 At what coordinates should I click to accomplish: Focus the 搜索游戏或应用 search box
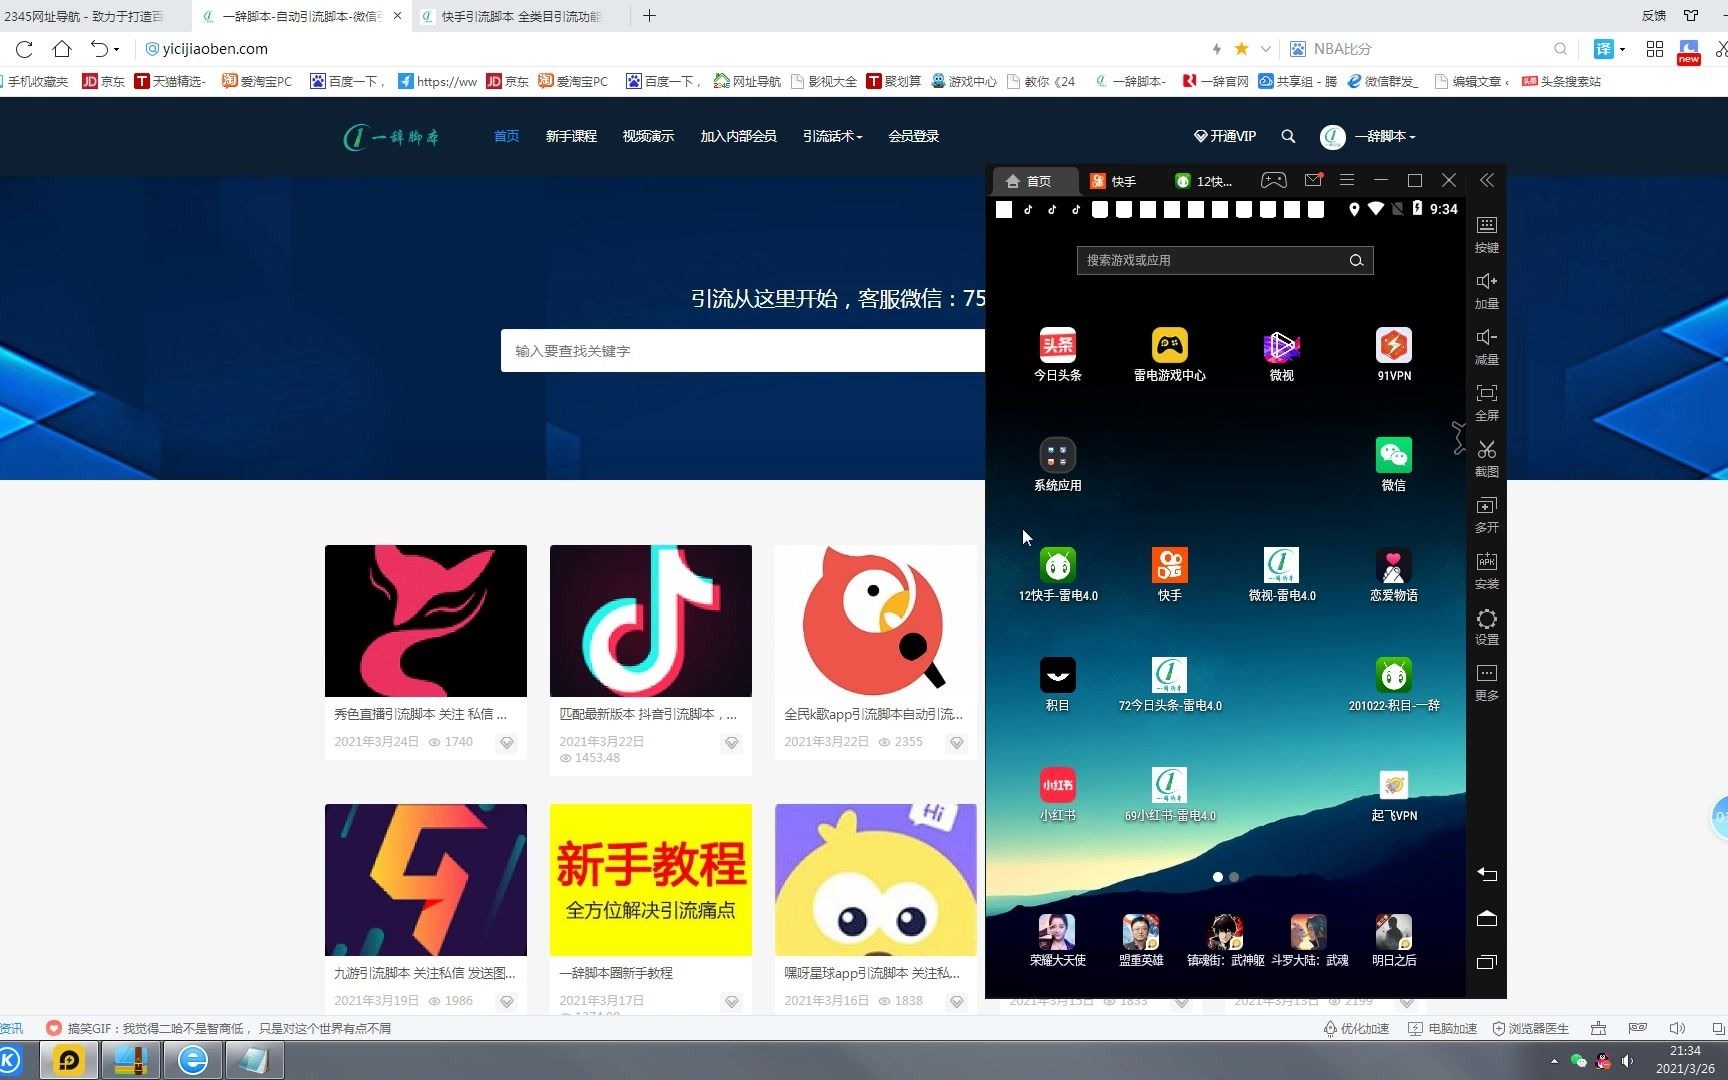click(x=1225, y=260)
